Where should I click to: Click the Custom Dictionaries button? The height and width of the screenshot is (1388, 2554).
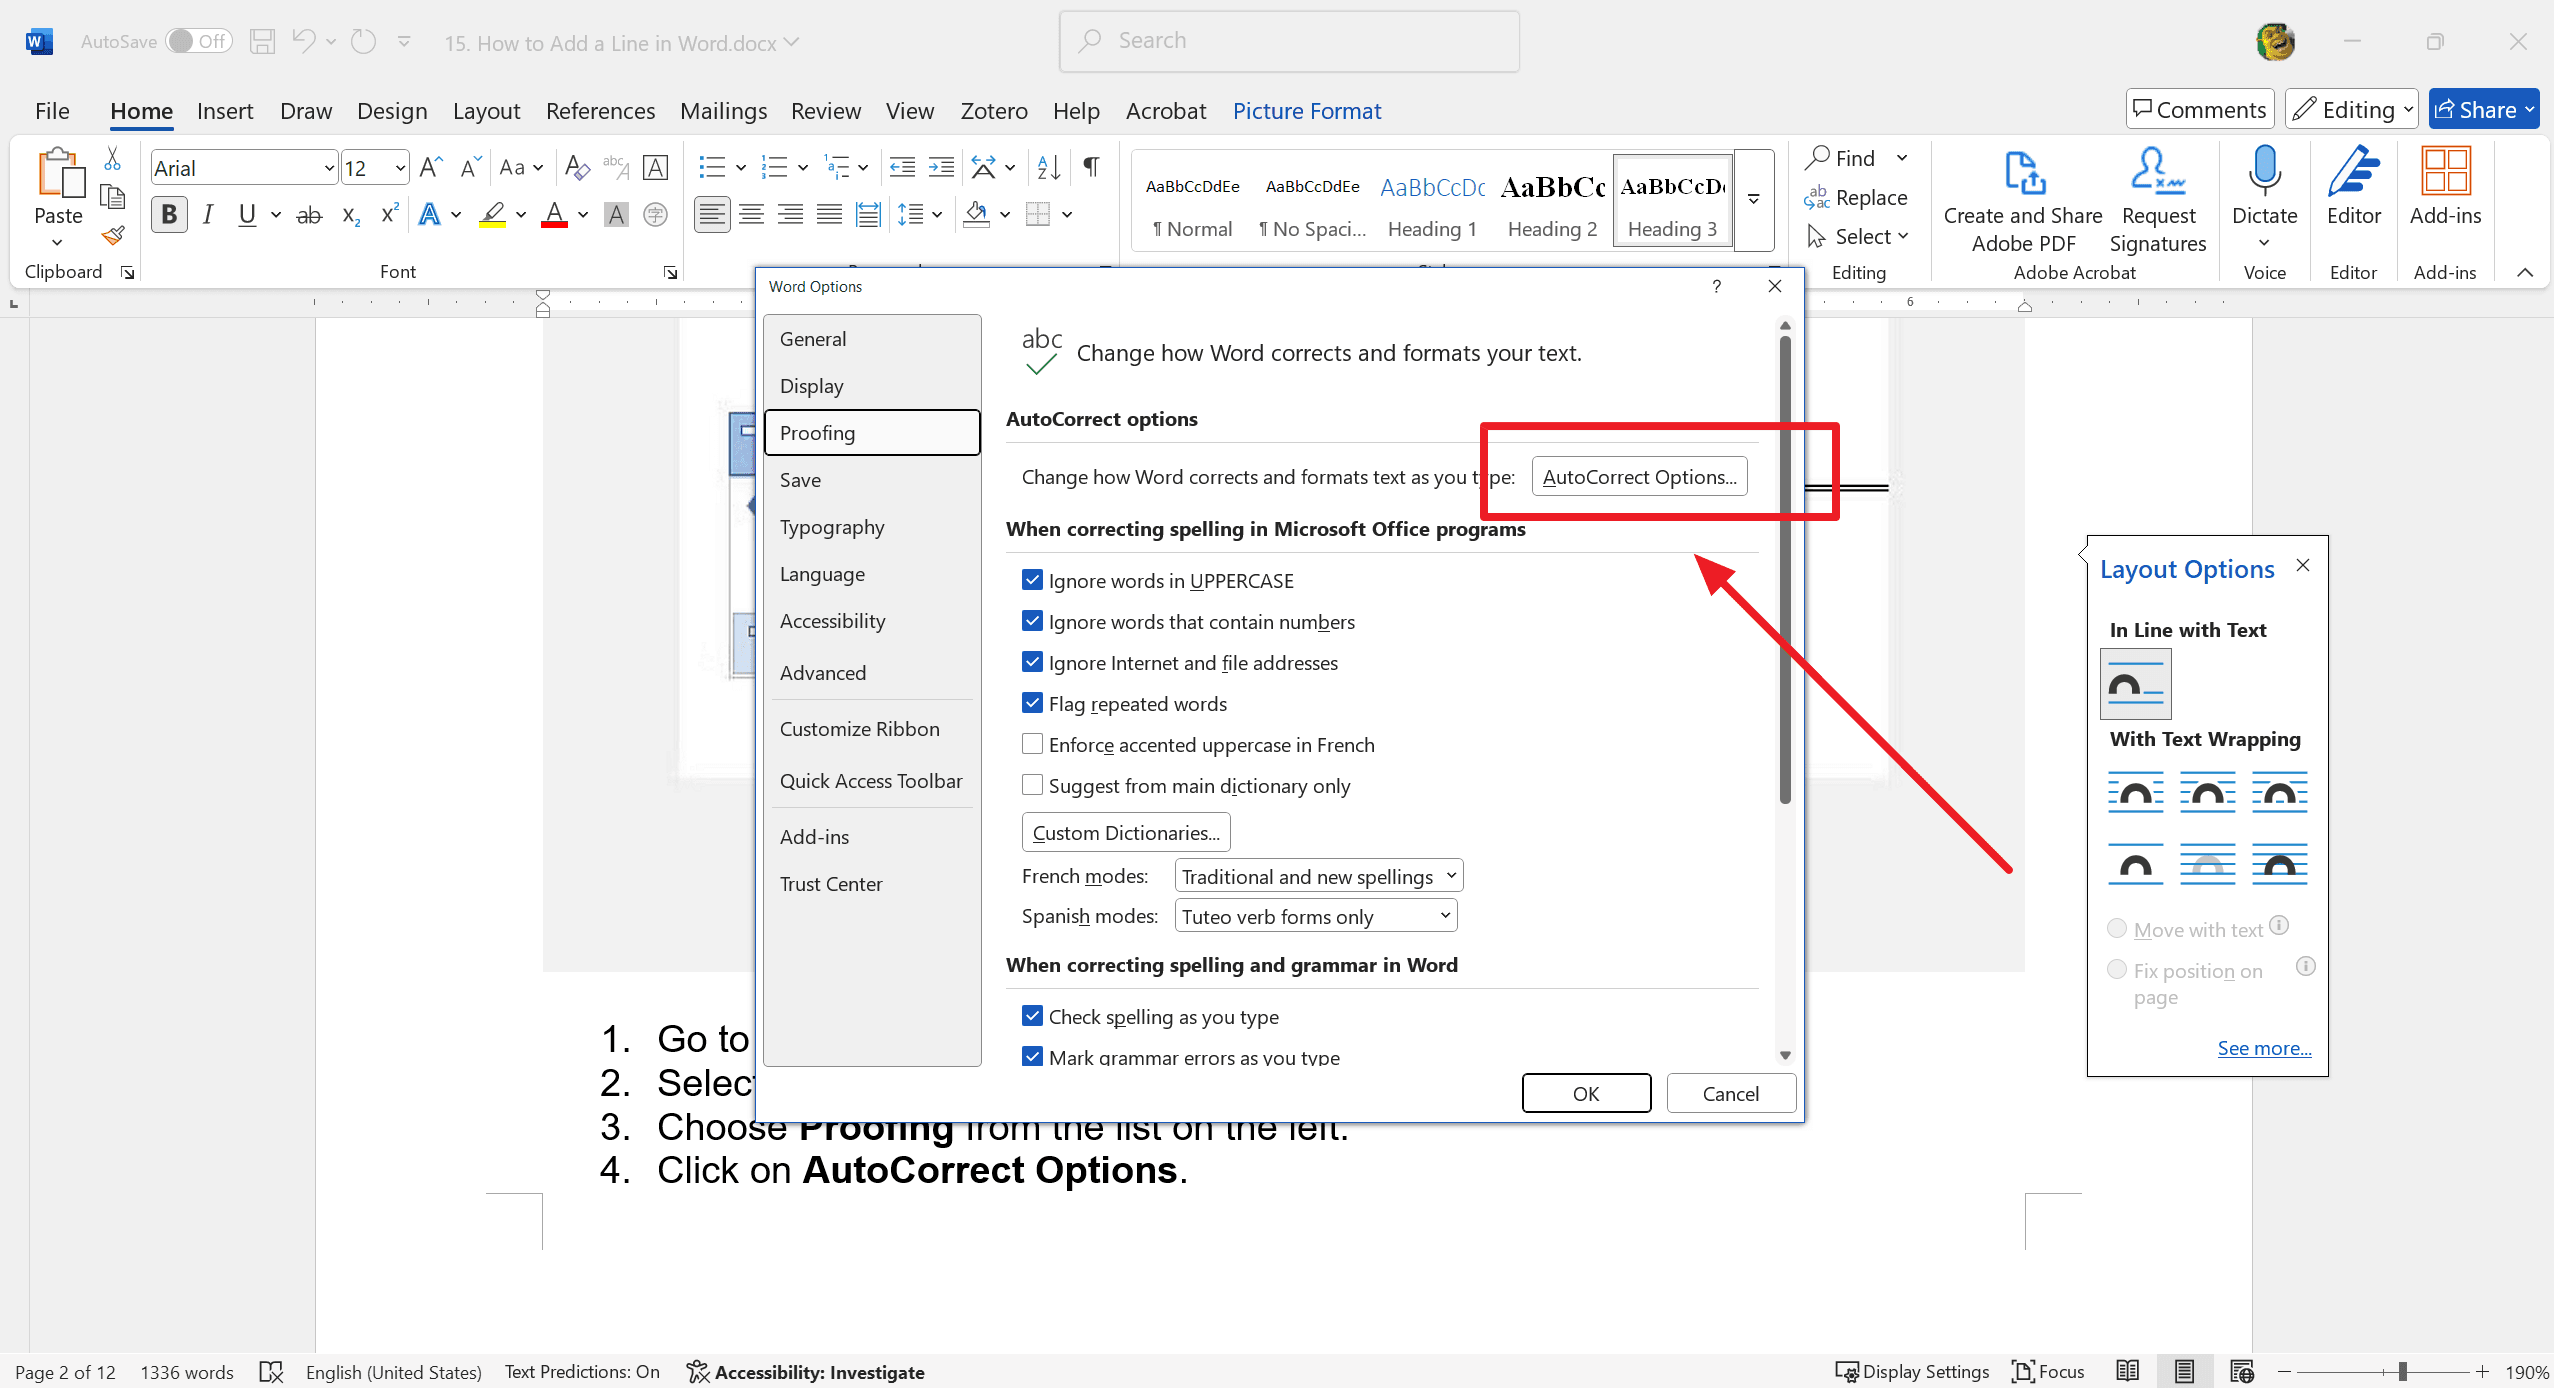1128,831
